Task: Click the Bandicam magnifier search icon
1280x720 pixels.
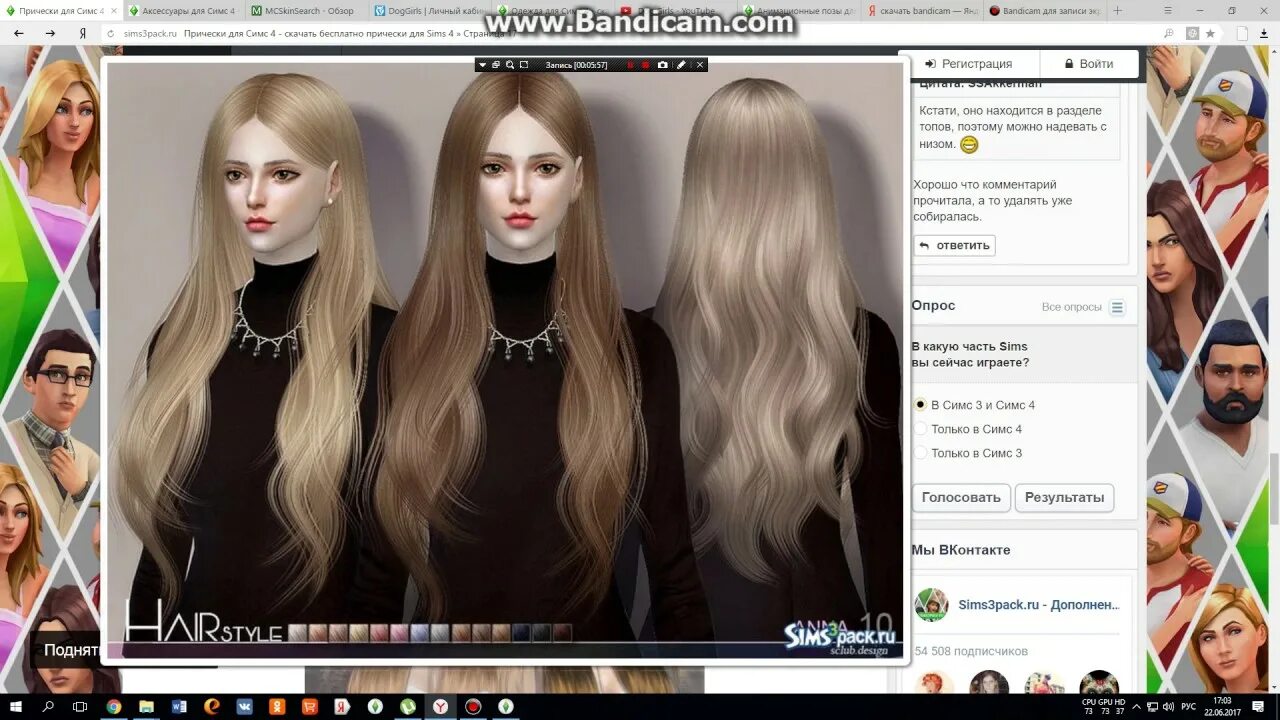Action: 510,65
